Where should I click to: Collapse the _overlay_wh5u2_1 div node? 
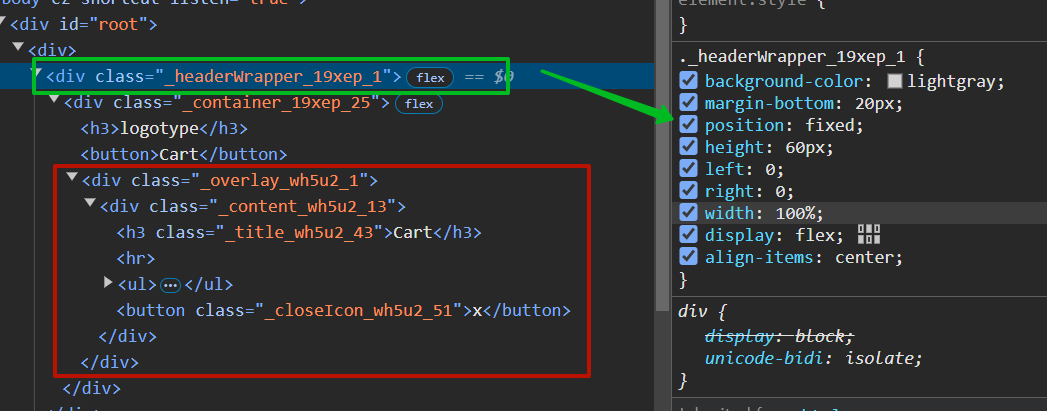(72, 178)
